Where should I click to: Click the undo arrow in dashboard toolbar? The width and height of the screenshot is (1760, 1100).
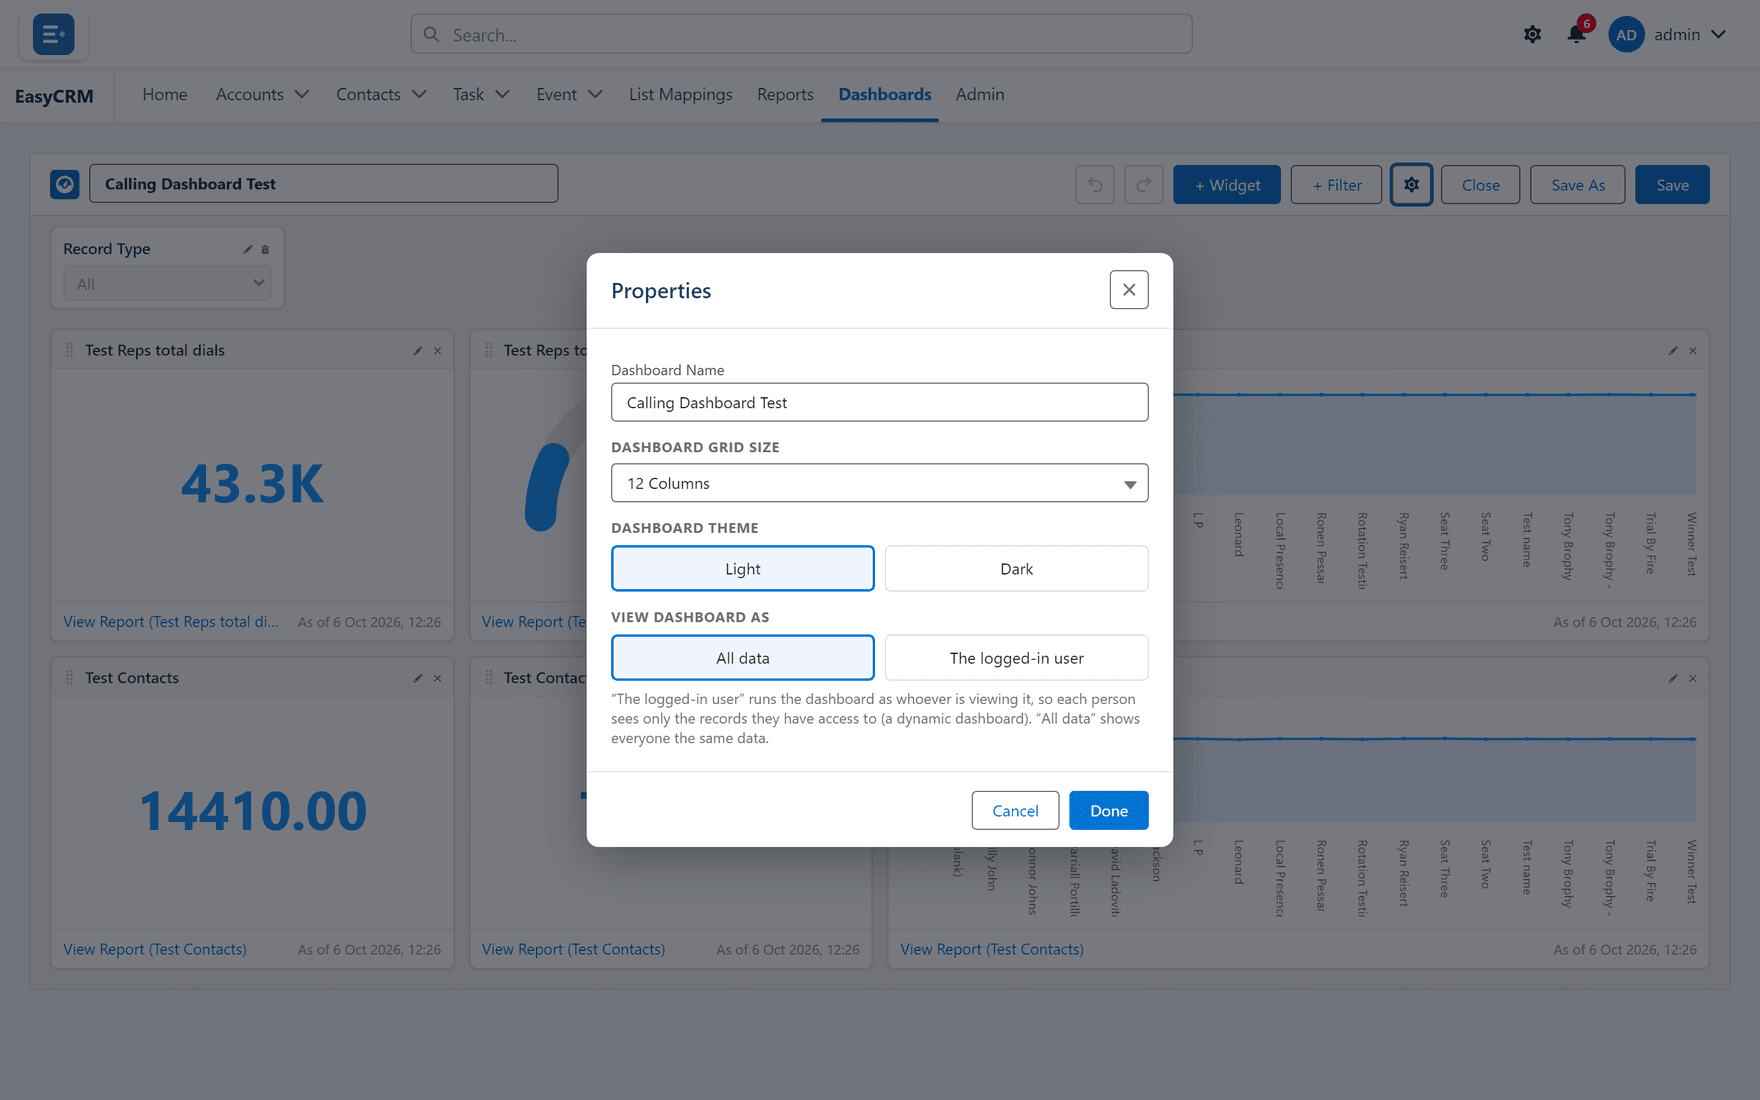click(1095, 185)
